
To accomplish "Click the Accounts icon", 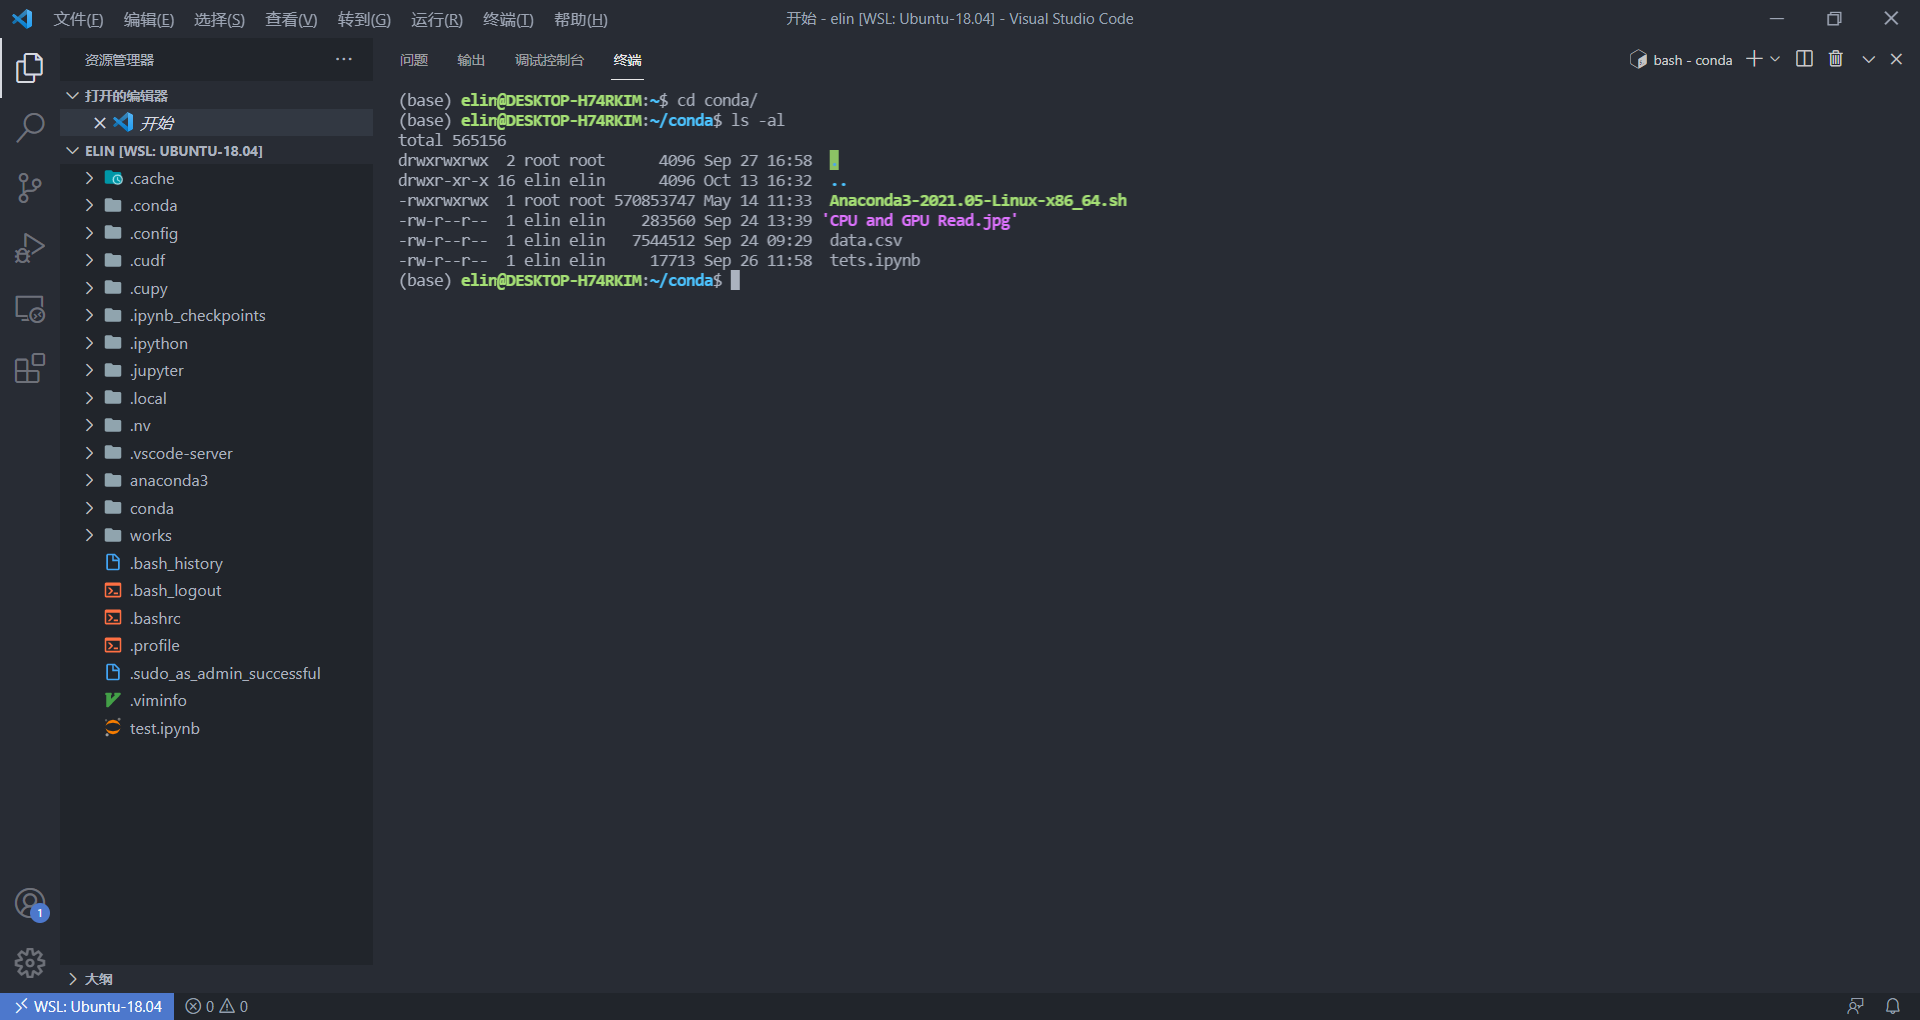I will point(30,902).
